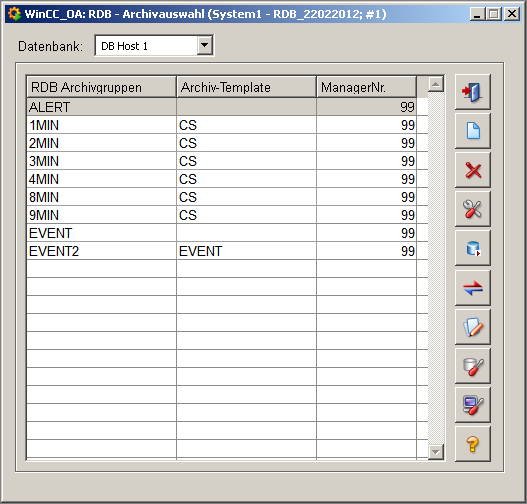
Task: Open the DB Host 1 combo box
Action: 154,45
